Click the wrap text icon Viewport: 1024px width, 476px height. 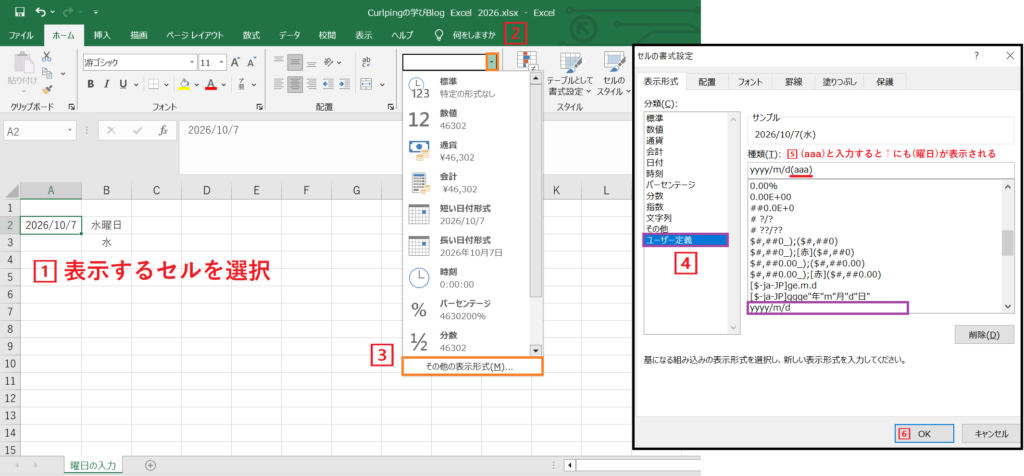(x=366, y=63)
